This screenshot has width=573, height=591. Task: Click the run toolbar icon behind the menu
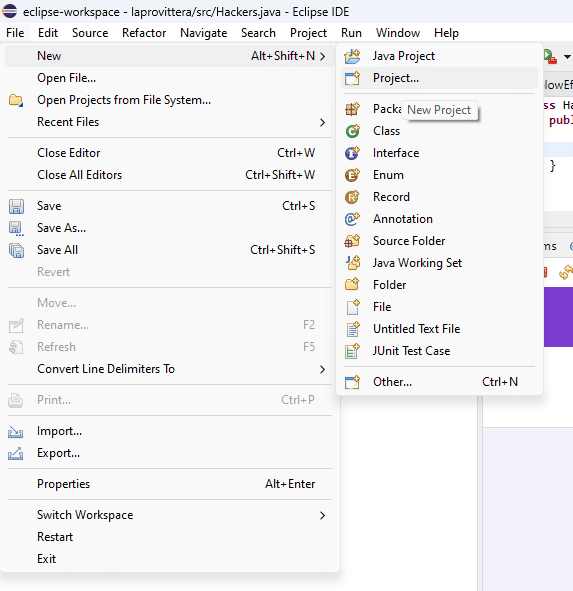pyautogui.click(x=550, y=57)
